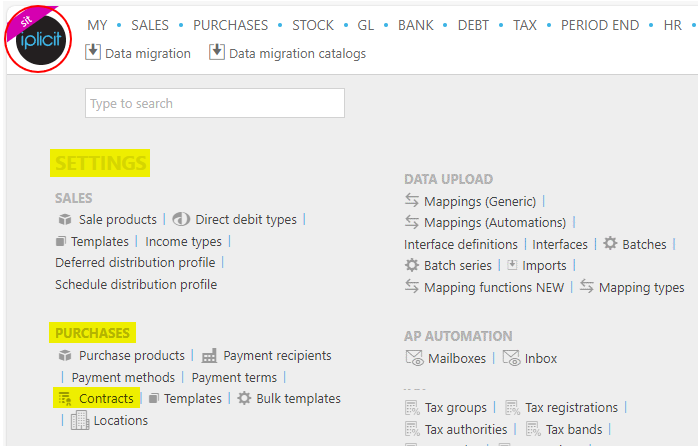Open the Mailboxes link
The image size is (698, 446).
457,358
